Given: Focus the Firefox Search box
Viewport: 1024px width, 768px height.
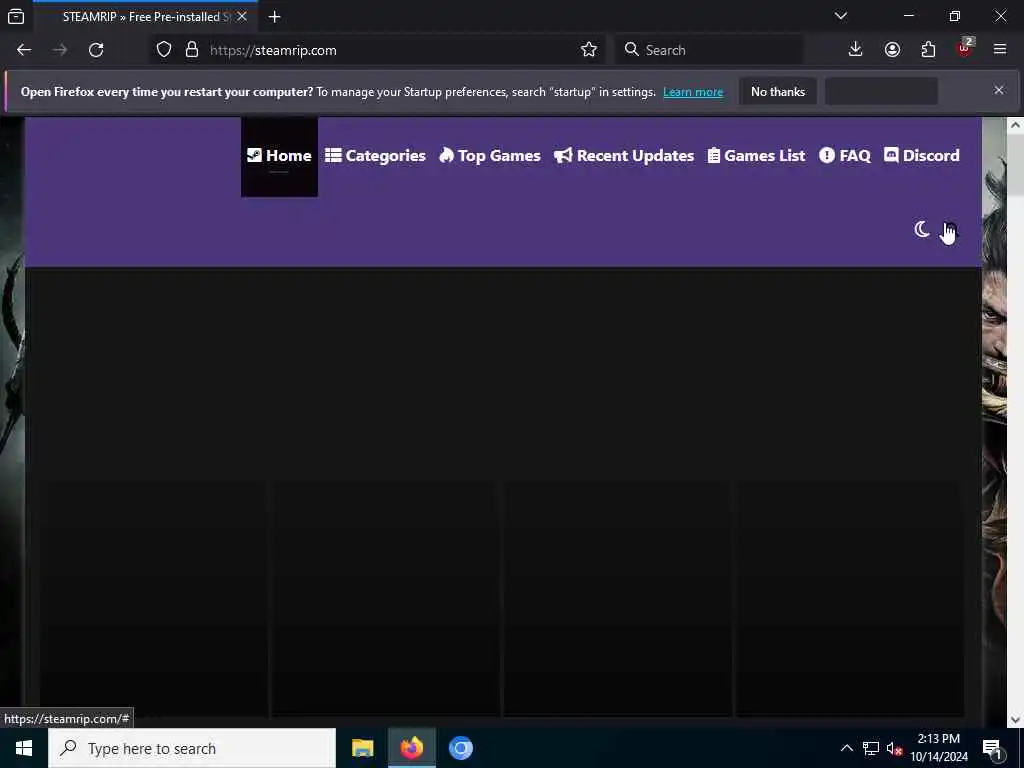Looking at the screenshot, I should [x=709, y=50].
